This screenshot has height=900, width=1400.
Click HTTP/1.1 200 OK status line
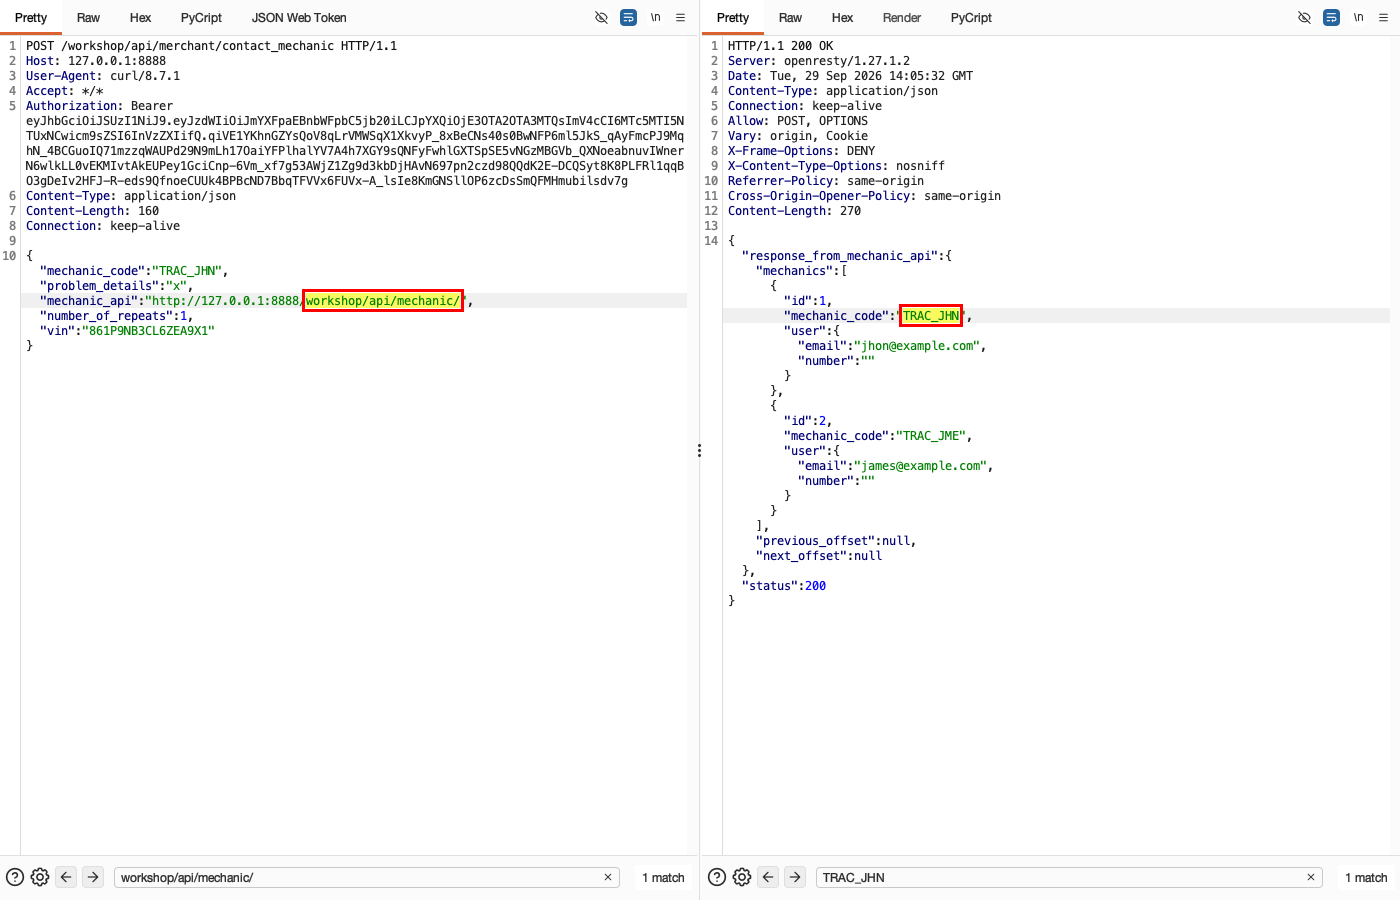pyautogui.click(x=780, y=46)
